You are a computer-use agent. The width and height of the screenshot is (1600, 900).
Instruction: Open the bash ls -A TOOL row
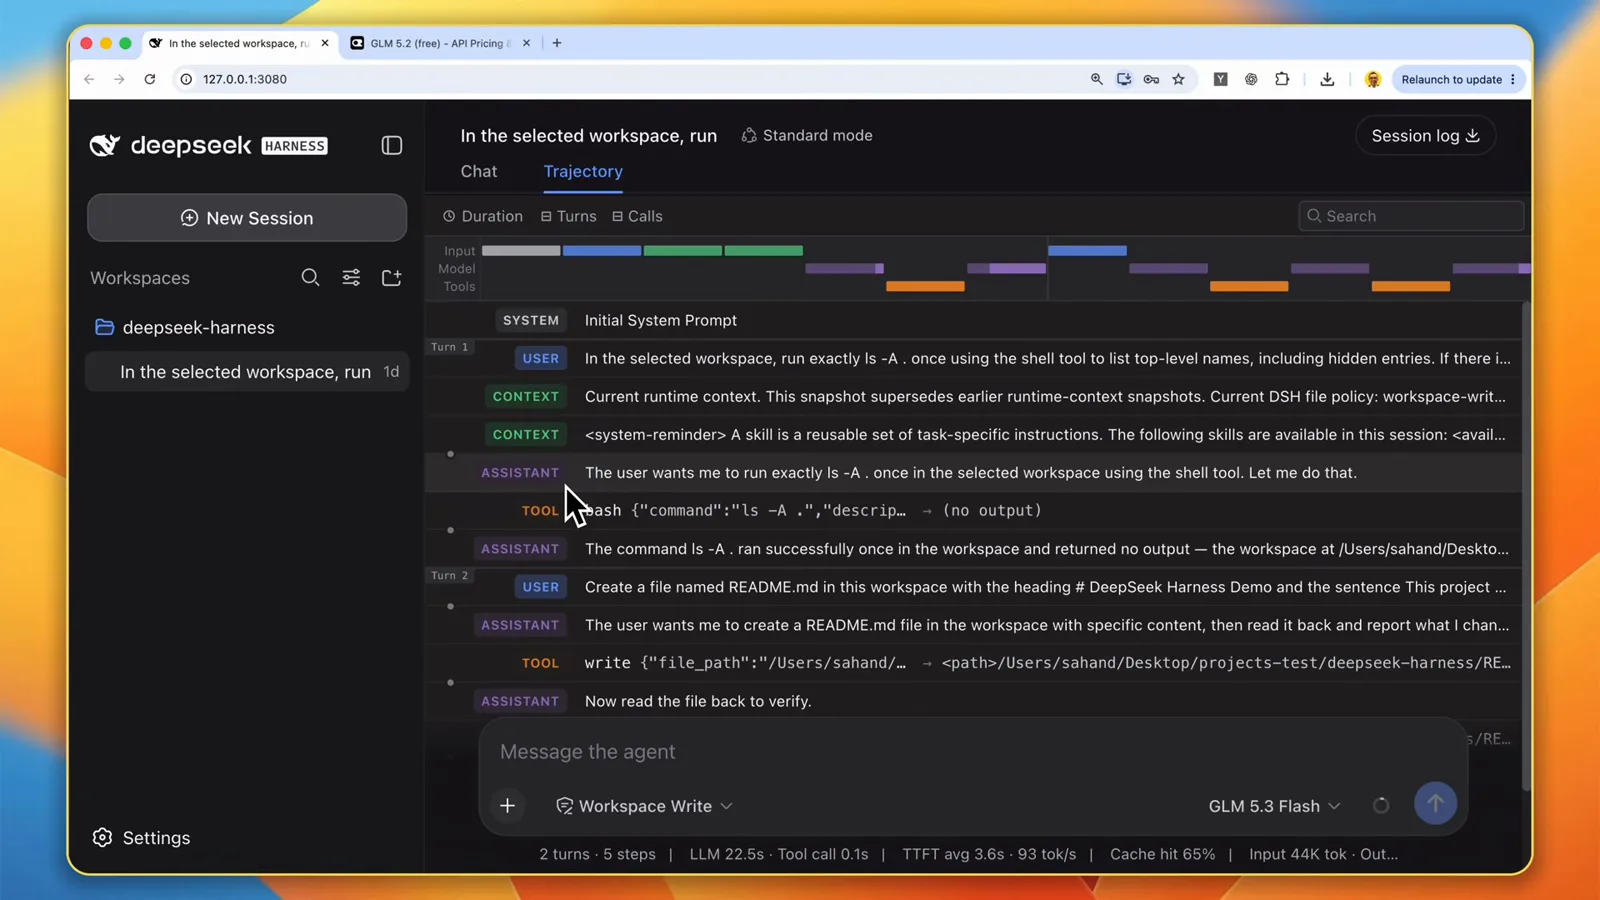[973, 510]
